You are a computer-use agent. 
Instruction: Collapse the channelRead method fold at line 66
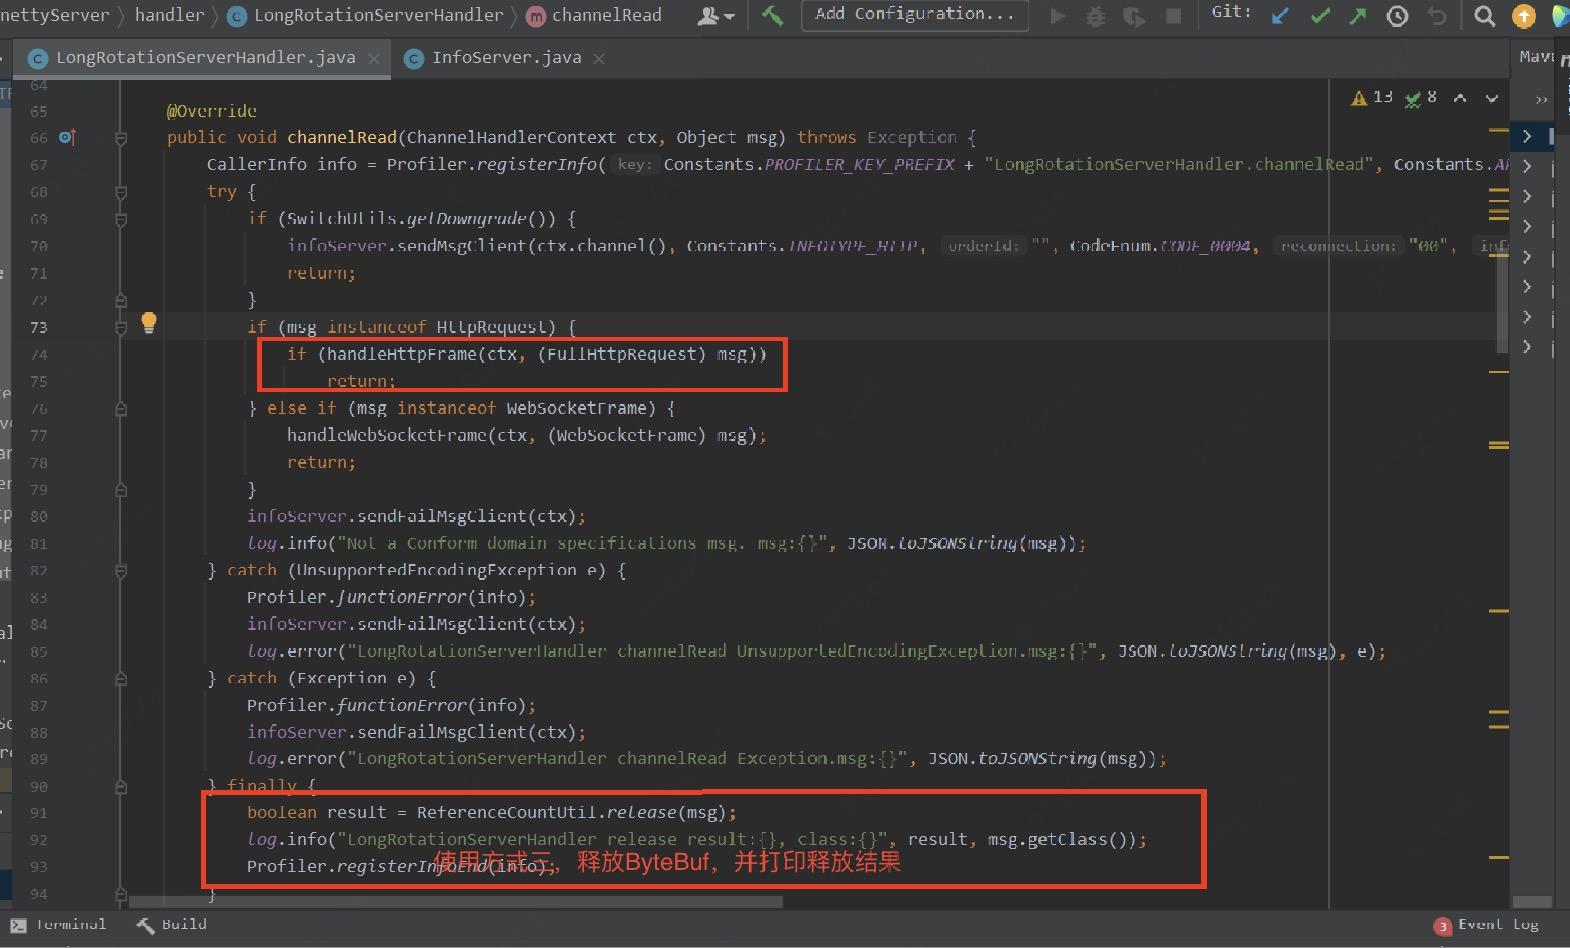point(121,138)
